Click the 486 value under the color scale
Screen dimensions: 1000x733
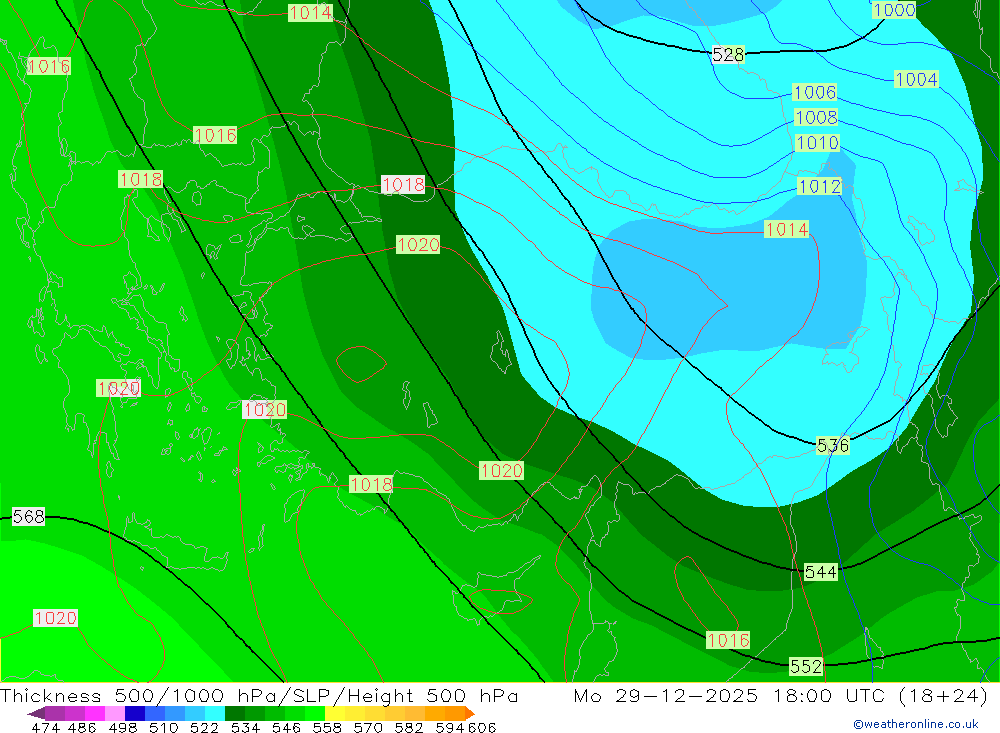(82, 727)
